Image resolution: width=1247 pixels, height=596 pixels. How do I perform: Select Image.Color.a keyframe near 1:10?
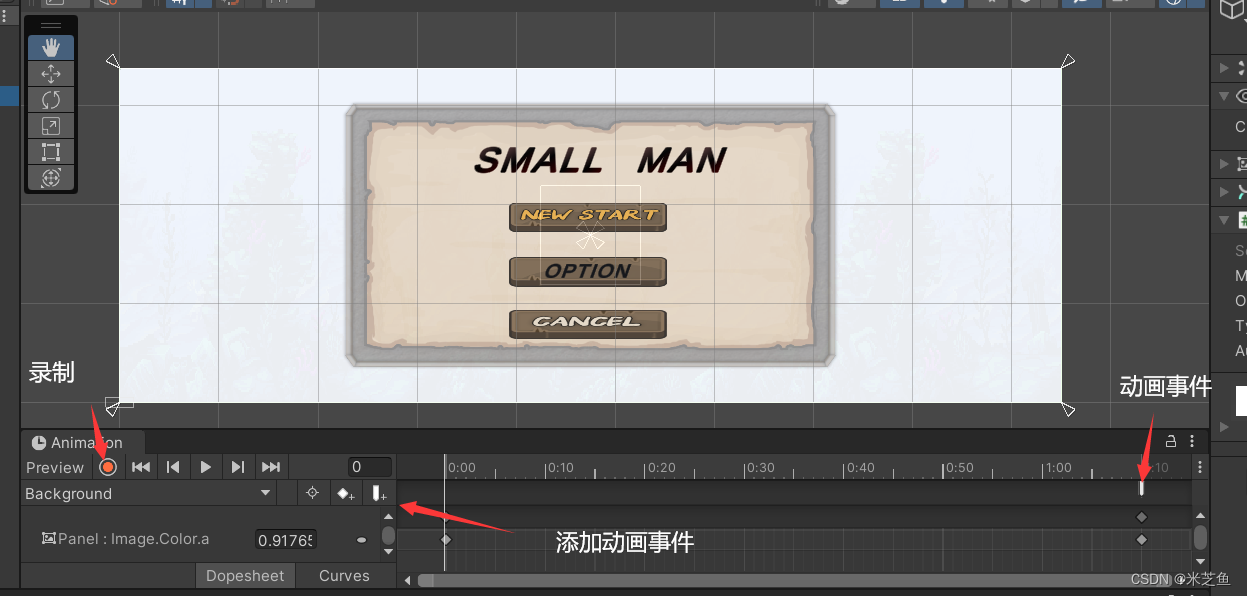click(x=1141, y=539)
